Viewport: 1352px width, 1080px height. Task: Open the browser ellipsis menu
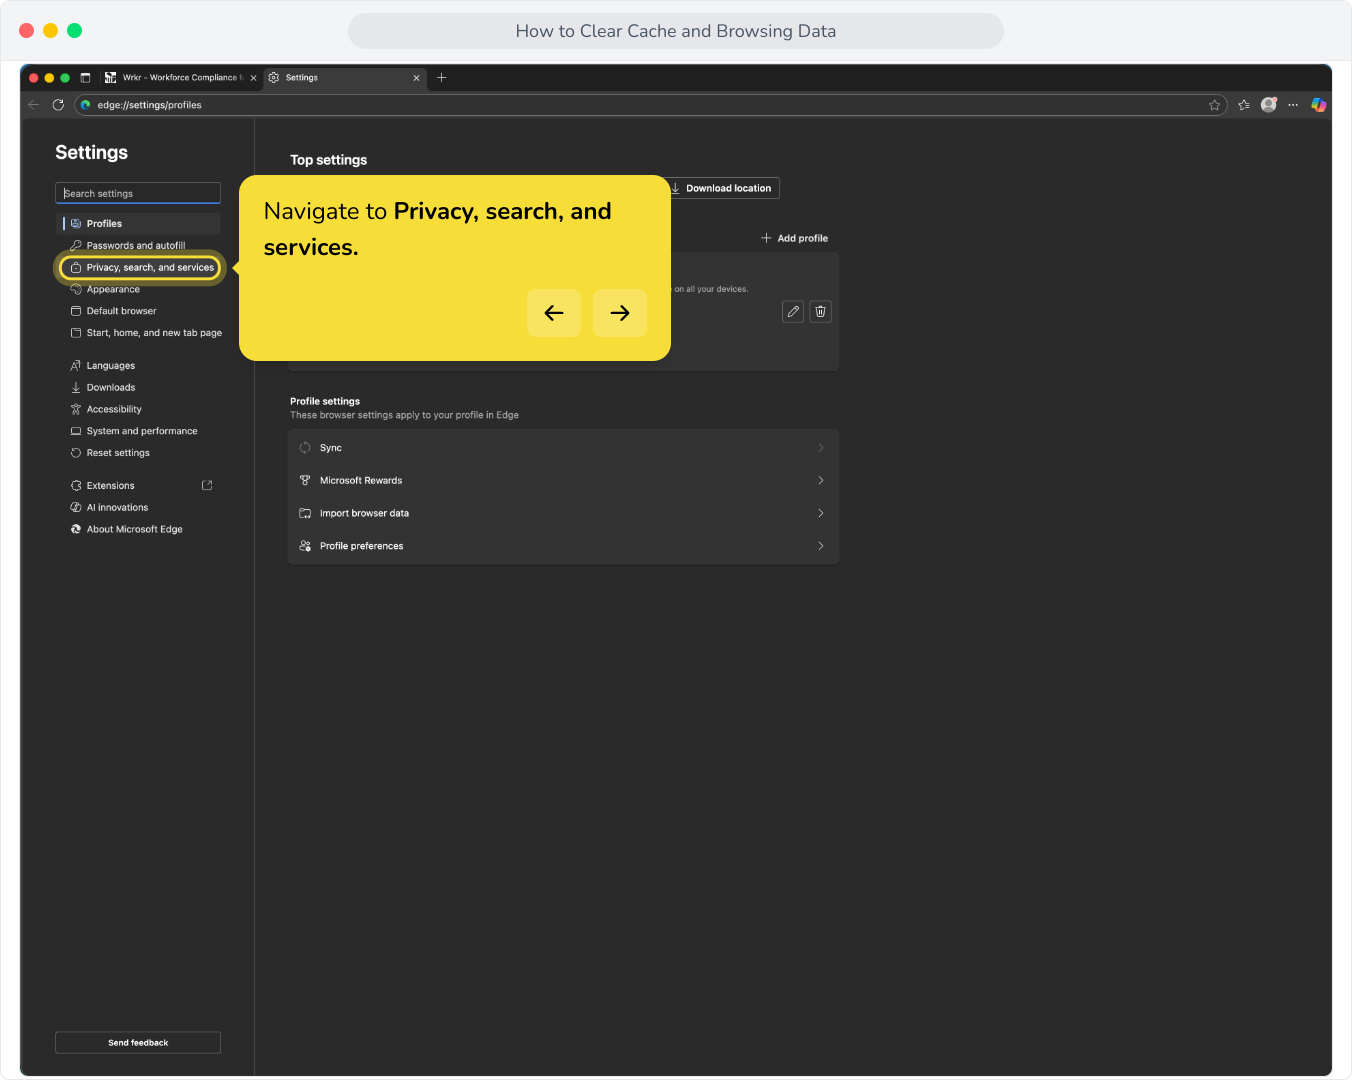click(1293, 105)
